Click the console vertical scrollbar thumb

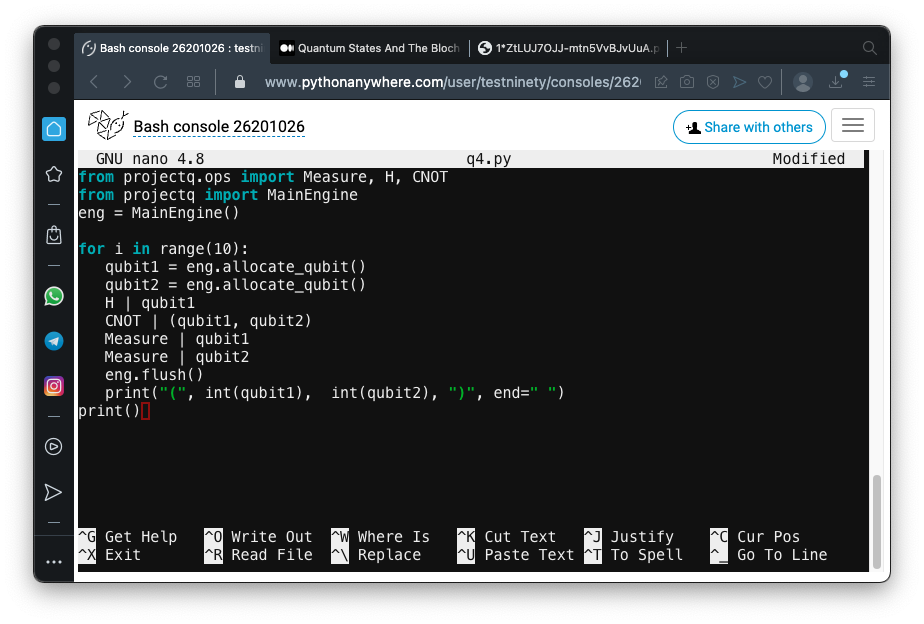pos(877,521)
